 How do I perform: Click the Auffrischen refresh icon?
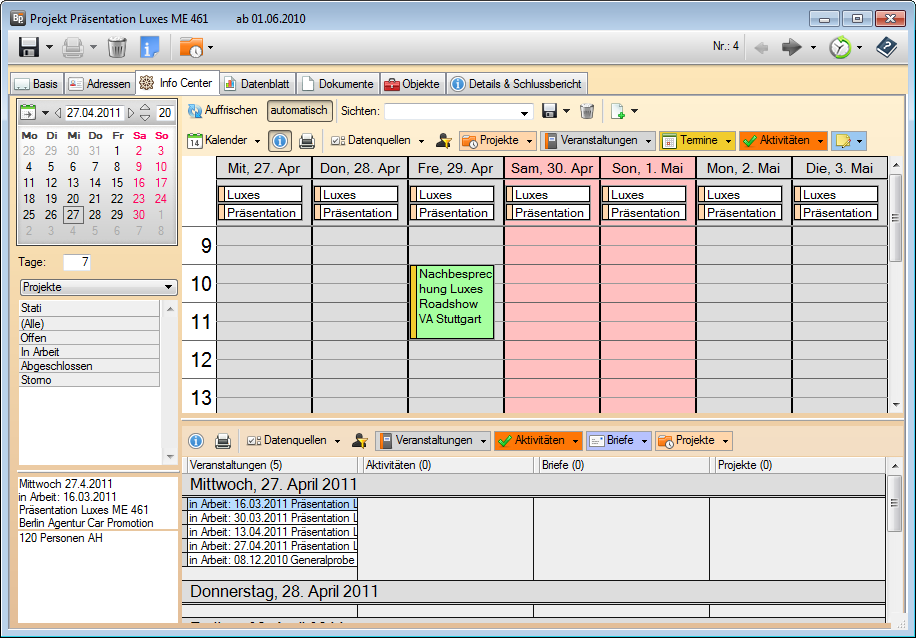pos(196,111)
